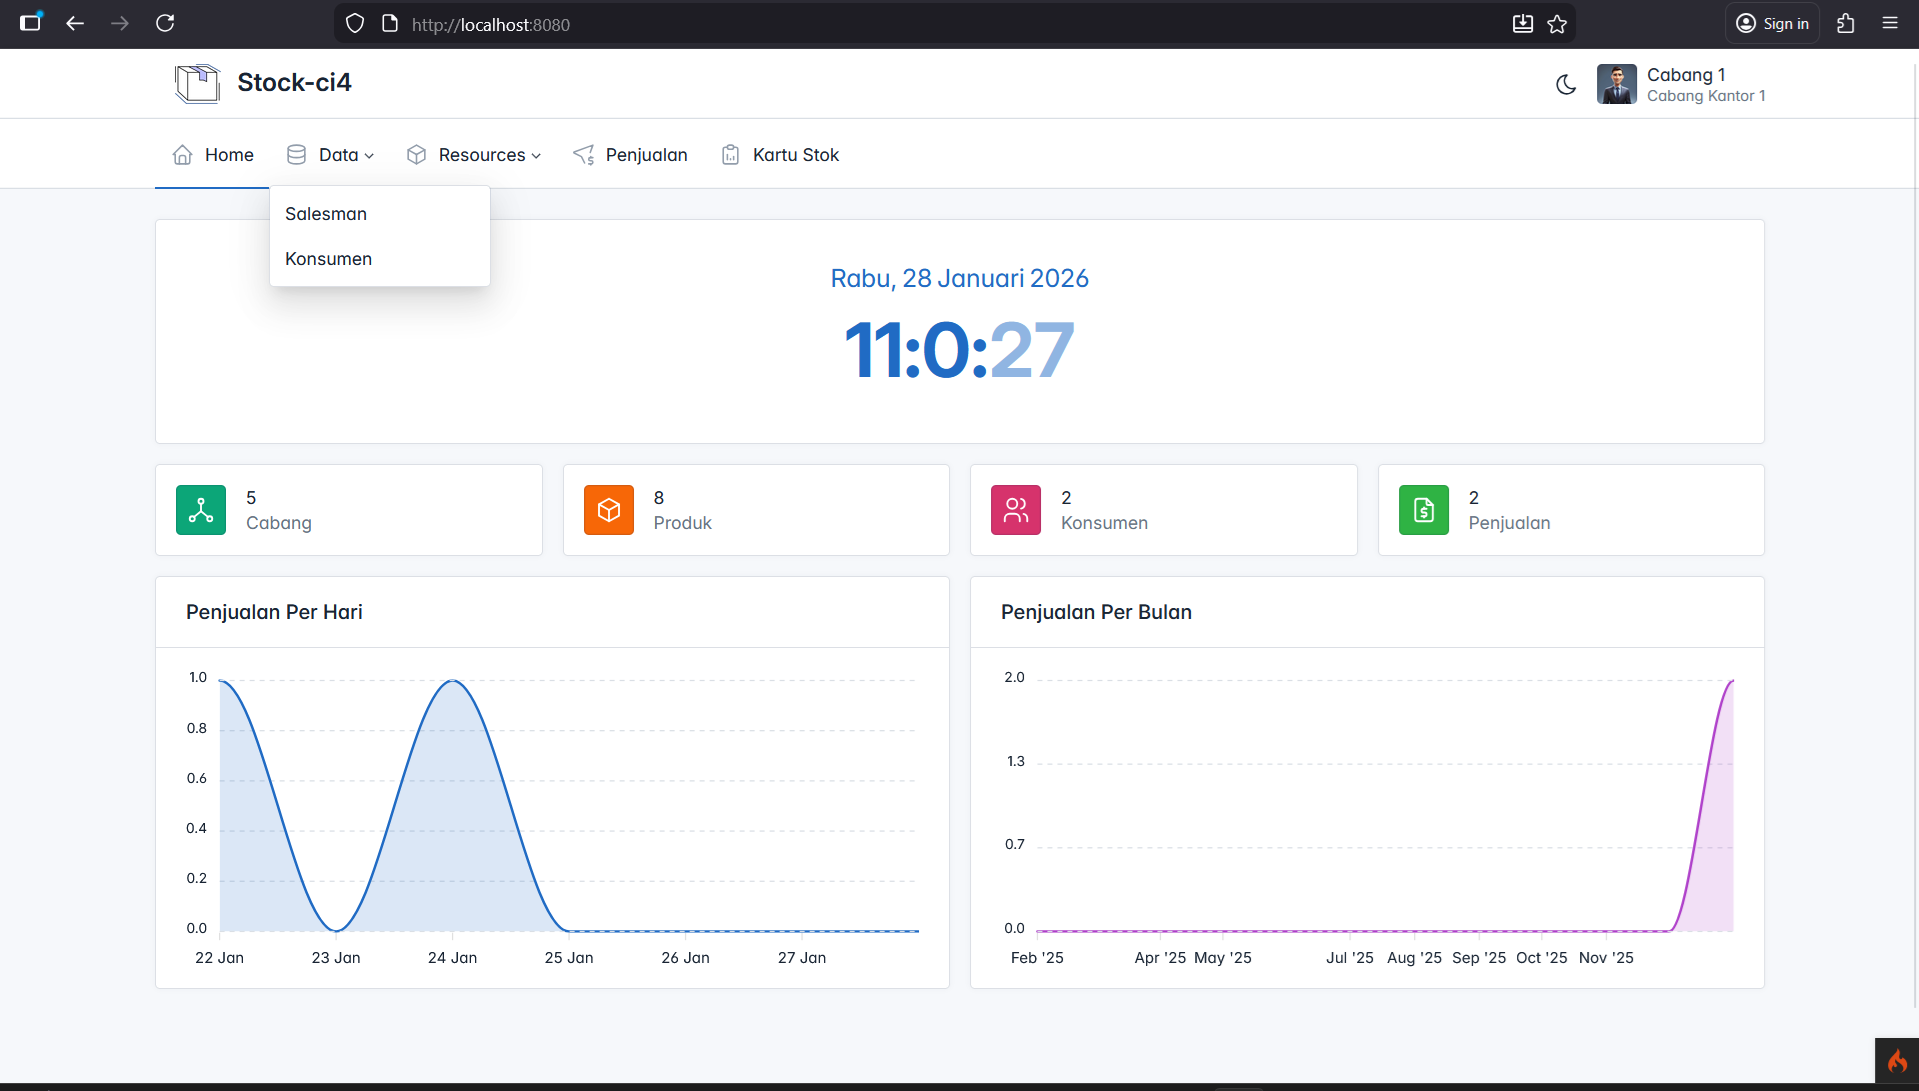
Task: Click the Penjualan Per Hari chart title
Action: click(274, 612)
